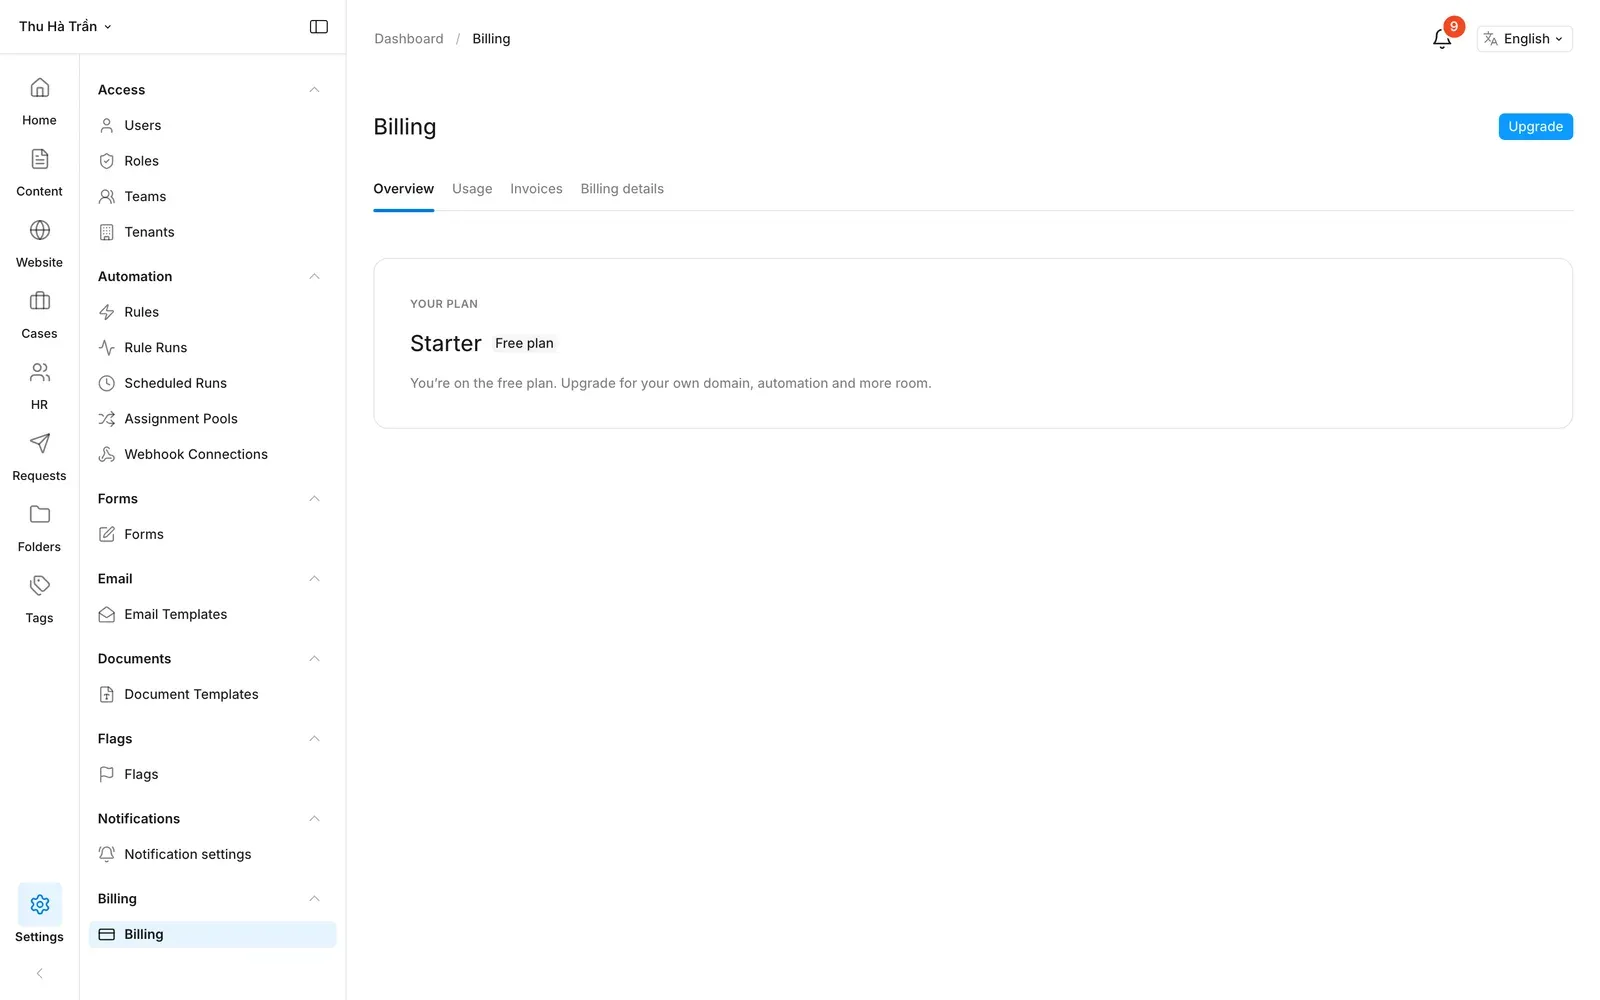Click the notifications bell icon
This screenshot has width=1600, height=1000.
(1442, 39)
